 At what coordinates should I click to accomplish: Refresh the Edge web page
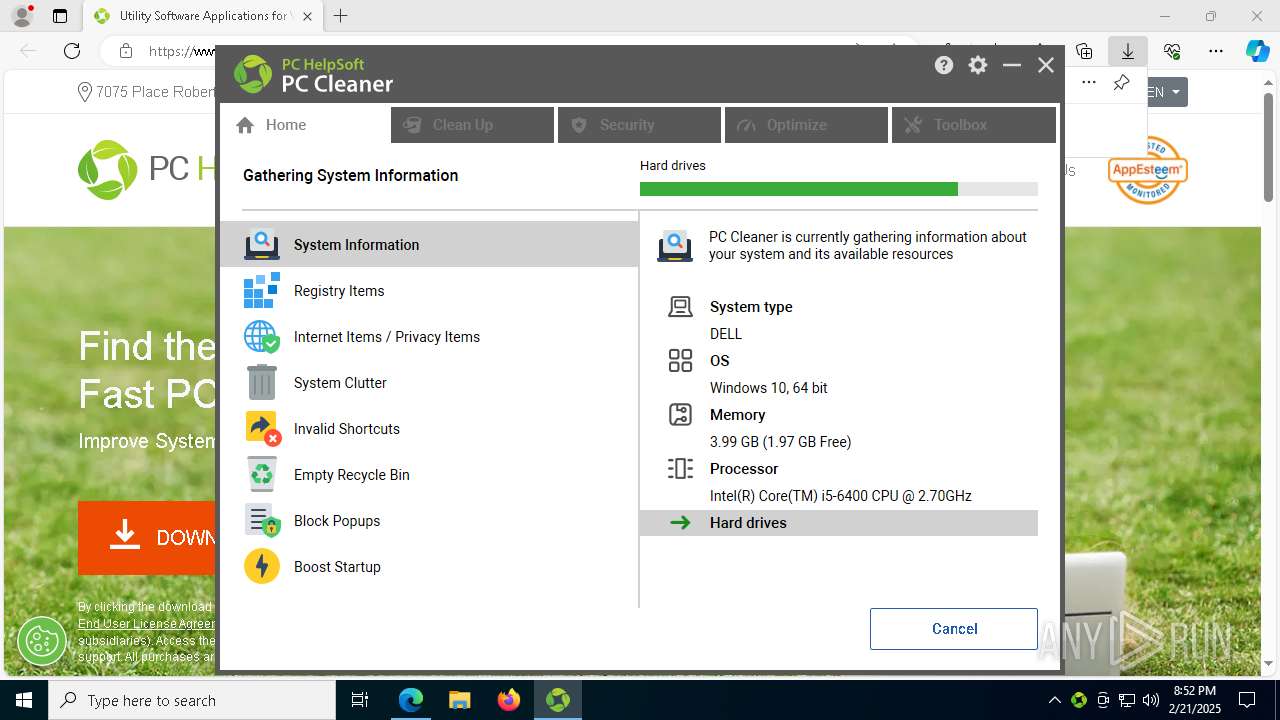tap(72, 51)
